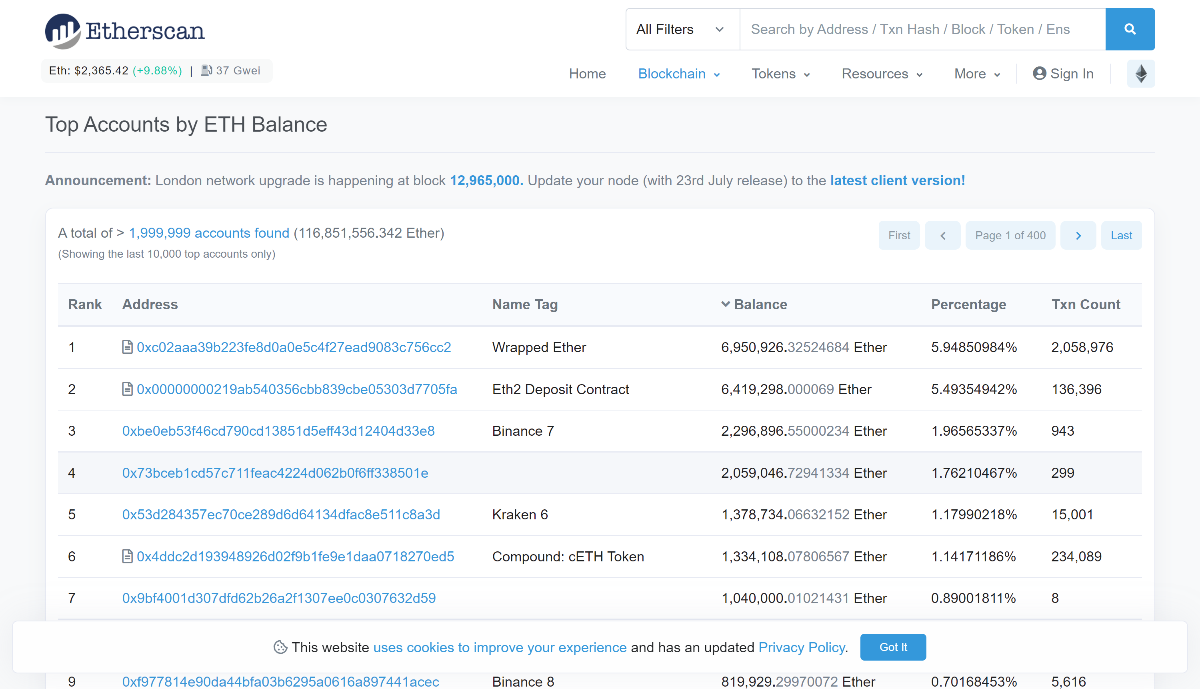Click the gas pump Gwei icon

(206, 71)
